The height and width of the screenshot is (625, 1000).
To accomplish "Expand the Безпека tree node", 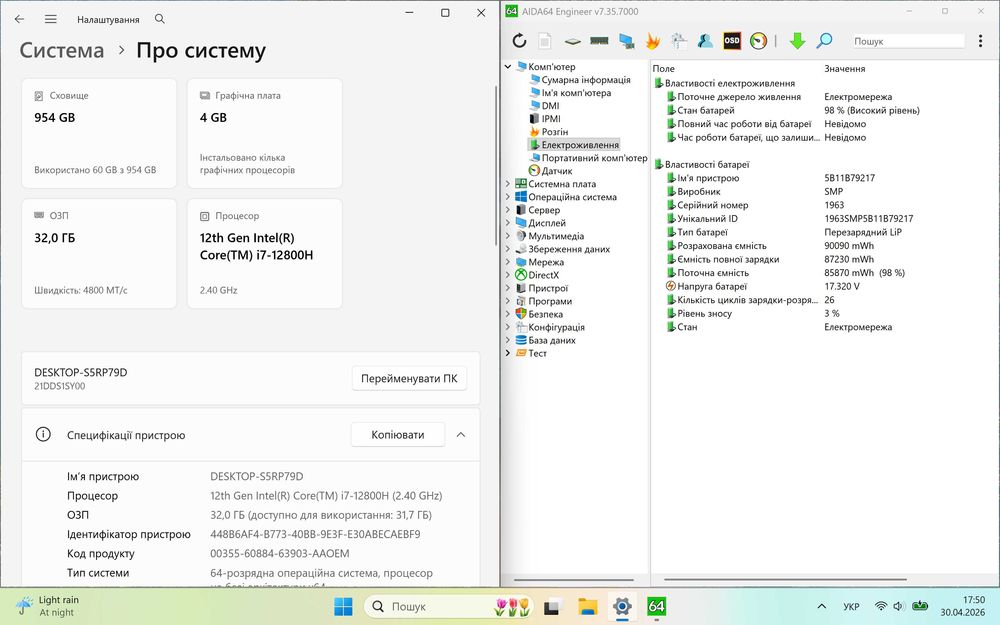I will tap(508, 314).
